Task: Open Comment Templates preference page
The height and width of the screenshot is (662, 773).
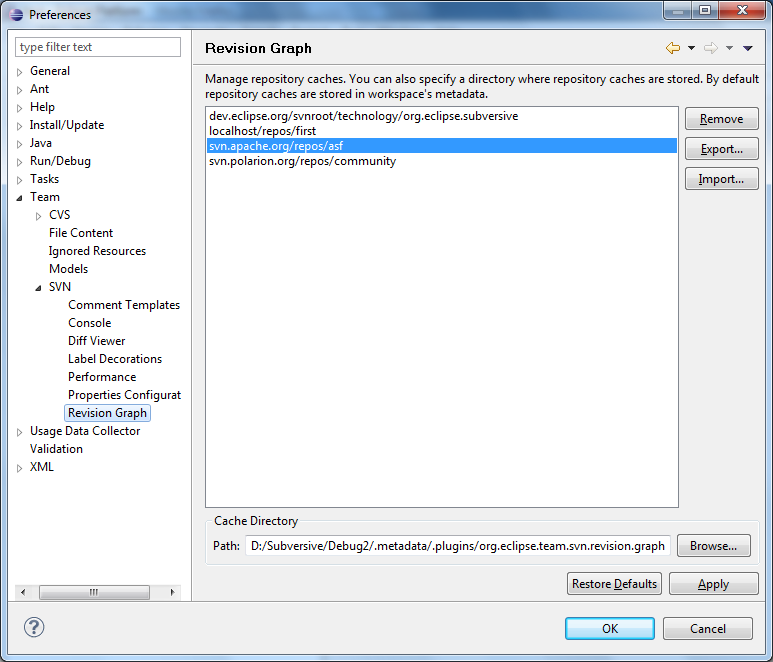Action: [124, 305]
